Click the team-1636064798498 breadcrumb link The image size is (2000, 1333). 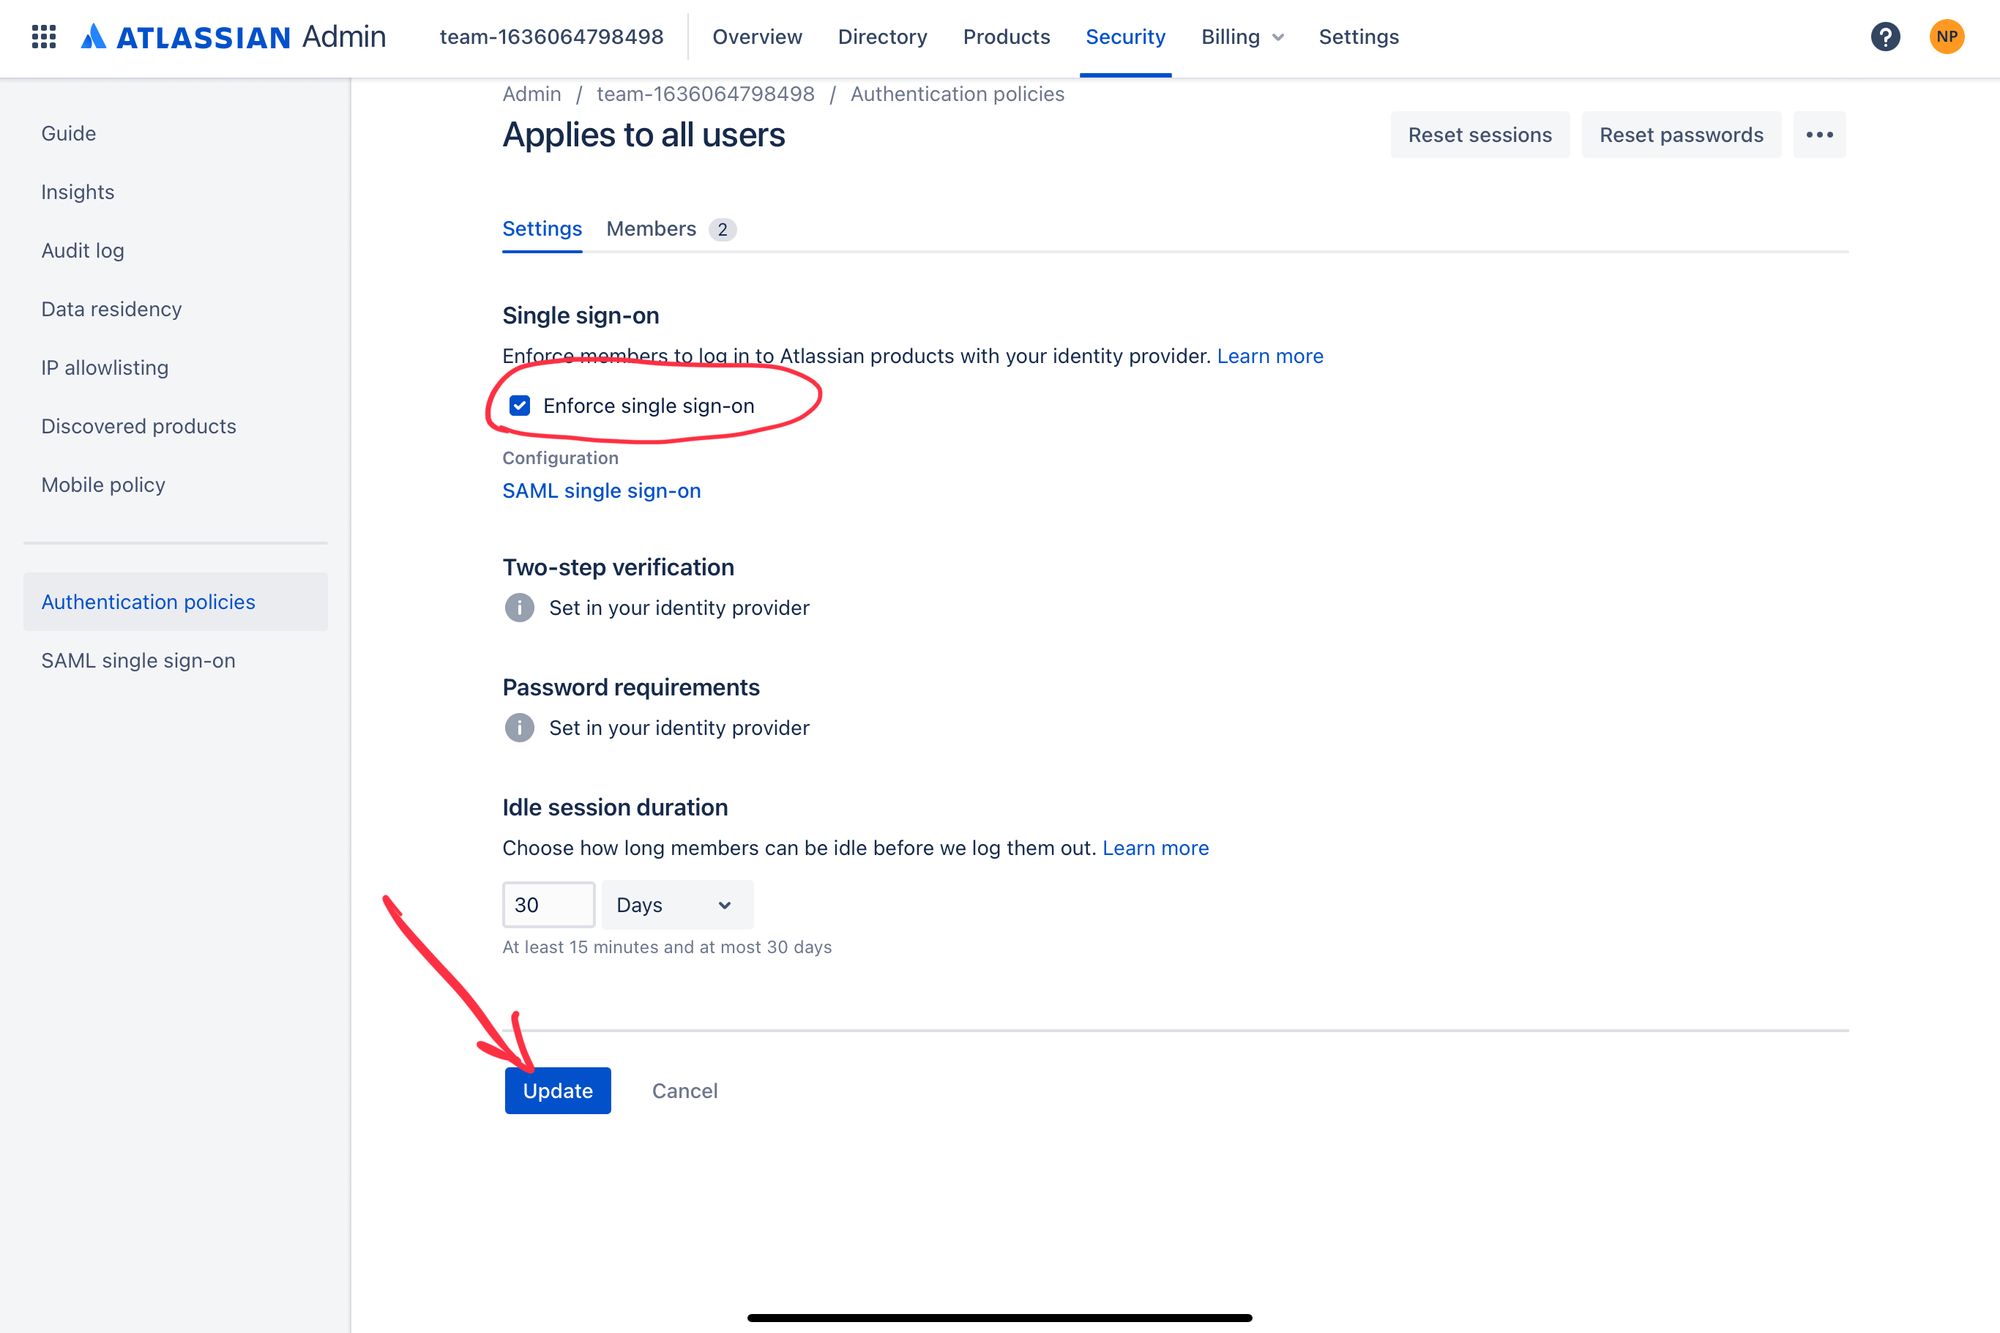(705, 94)
